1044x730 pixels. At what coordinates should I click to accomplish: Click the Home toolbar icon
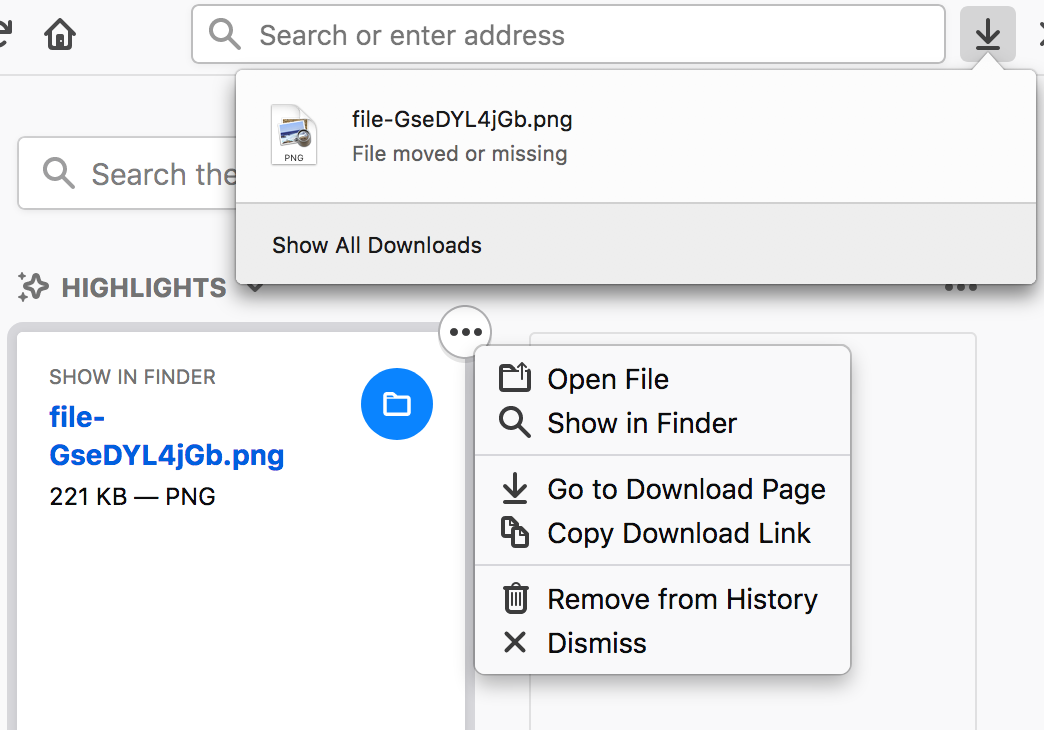(x=60, y=34)
